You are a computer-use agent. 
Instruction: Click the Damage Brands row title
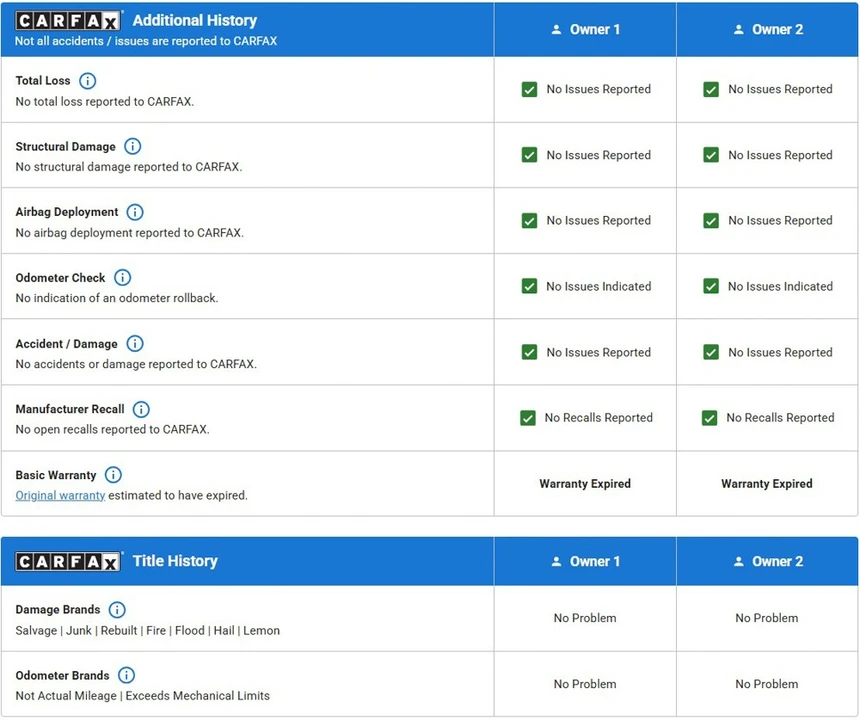pyautogui.click(x=58, y=610)
